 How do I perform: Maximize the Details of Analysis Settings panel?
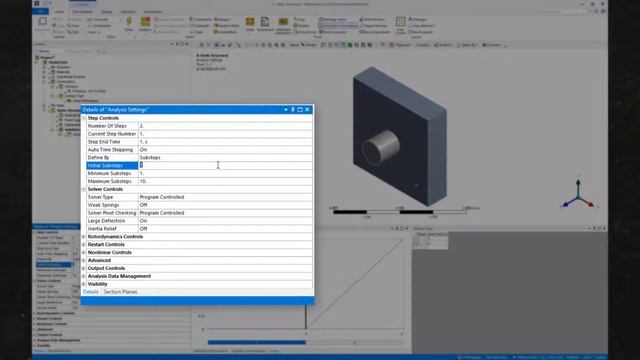click(300, 109)
